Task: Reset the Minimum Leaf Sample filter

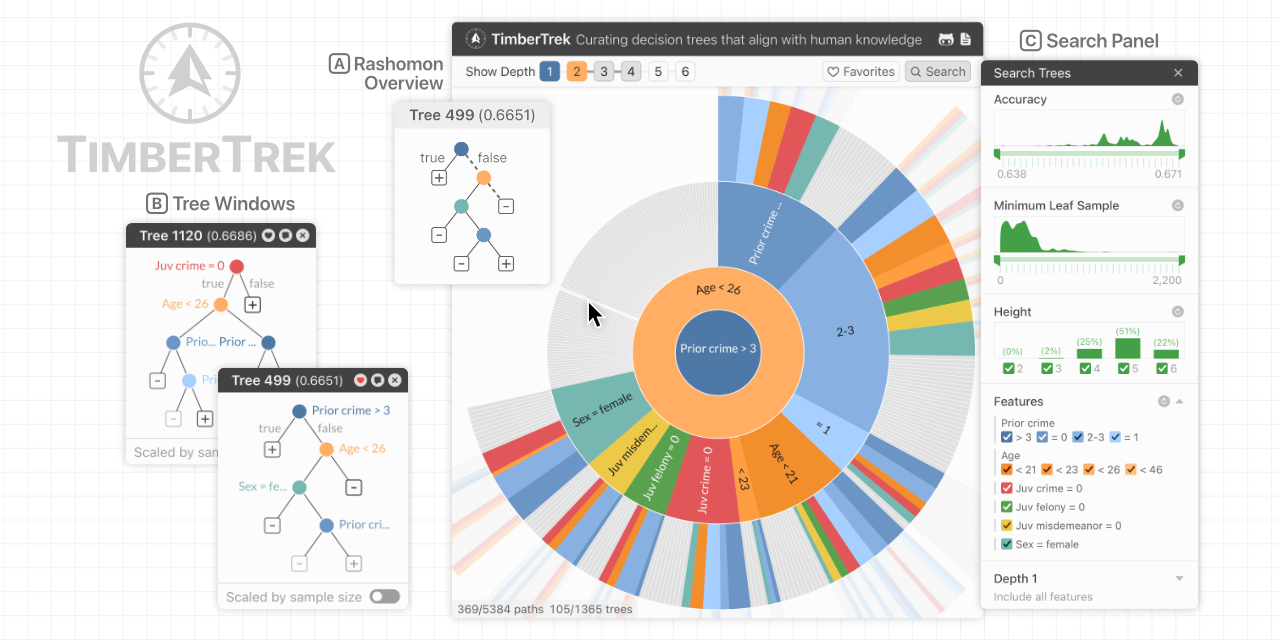Action: pyautogui.click(x=1177, y=205)
